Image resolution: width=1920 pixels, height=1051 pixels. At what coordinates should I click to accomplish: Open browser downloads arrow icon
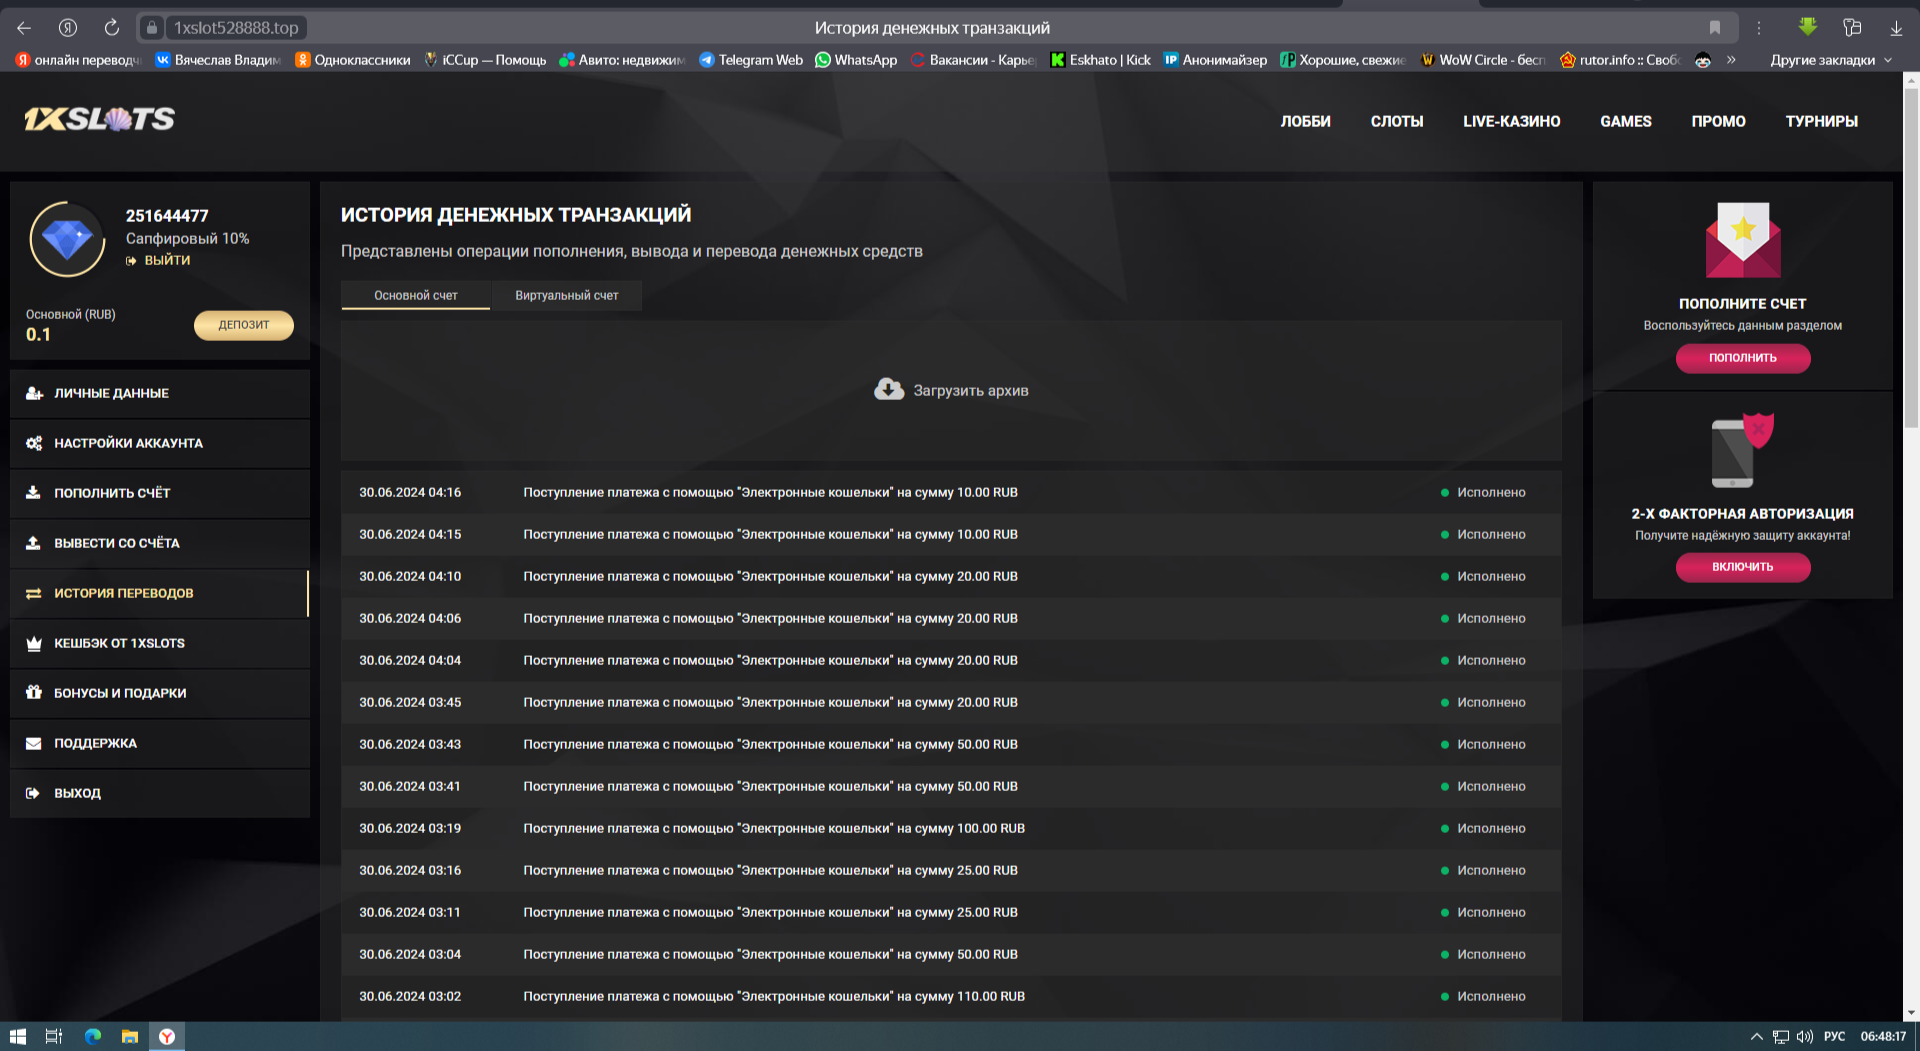[x=1896, y=28]
